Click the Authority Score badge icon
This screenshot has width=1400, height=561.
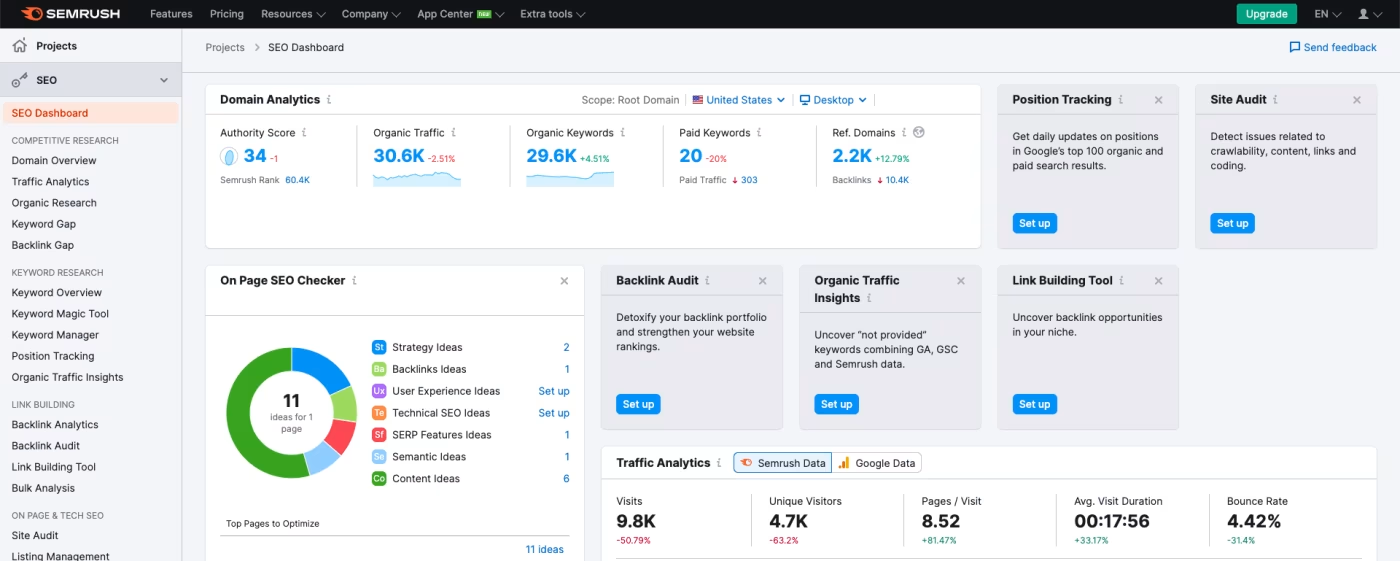pos(229,156)
